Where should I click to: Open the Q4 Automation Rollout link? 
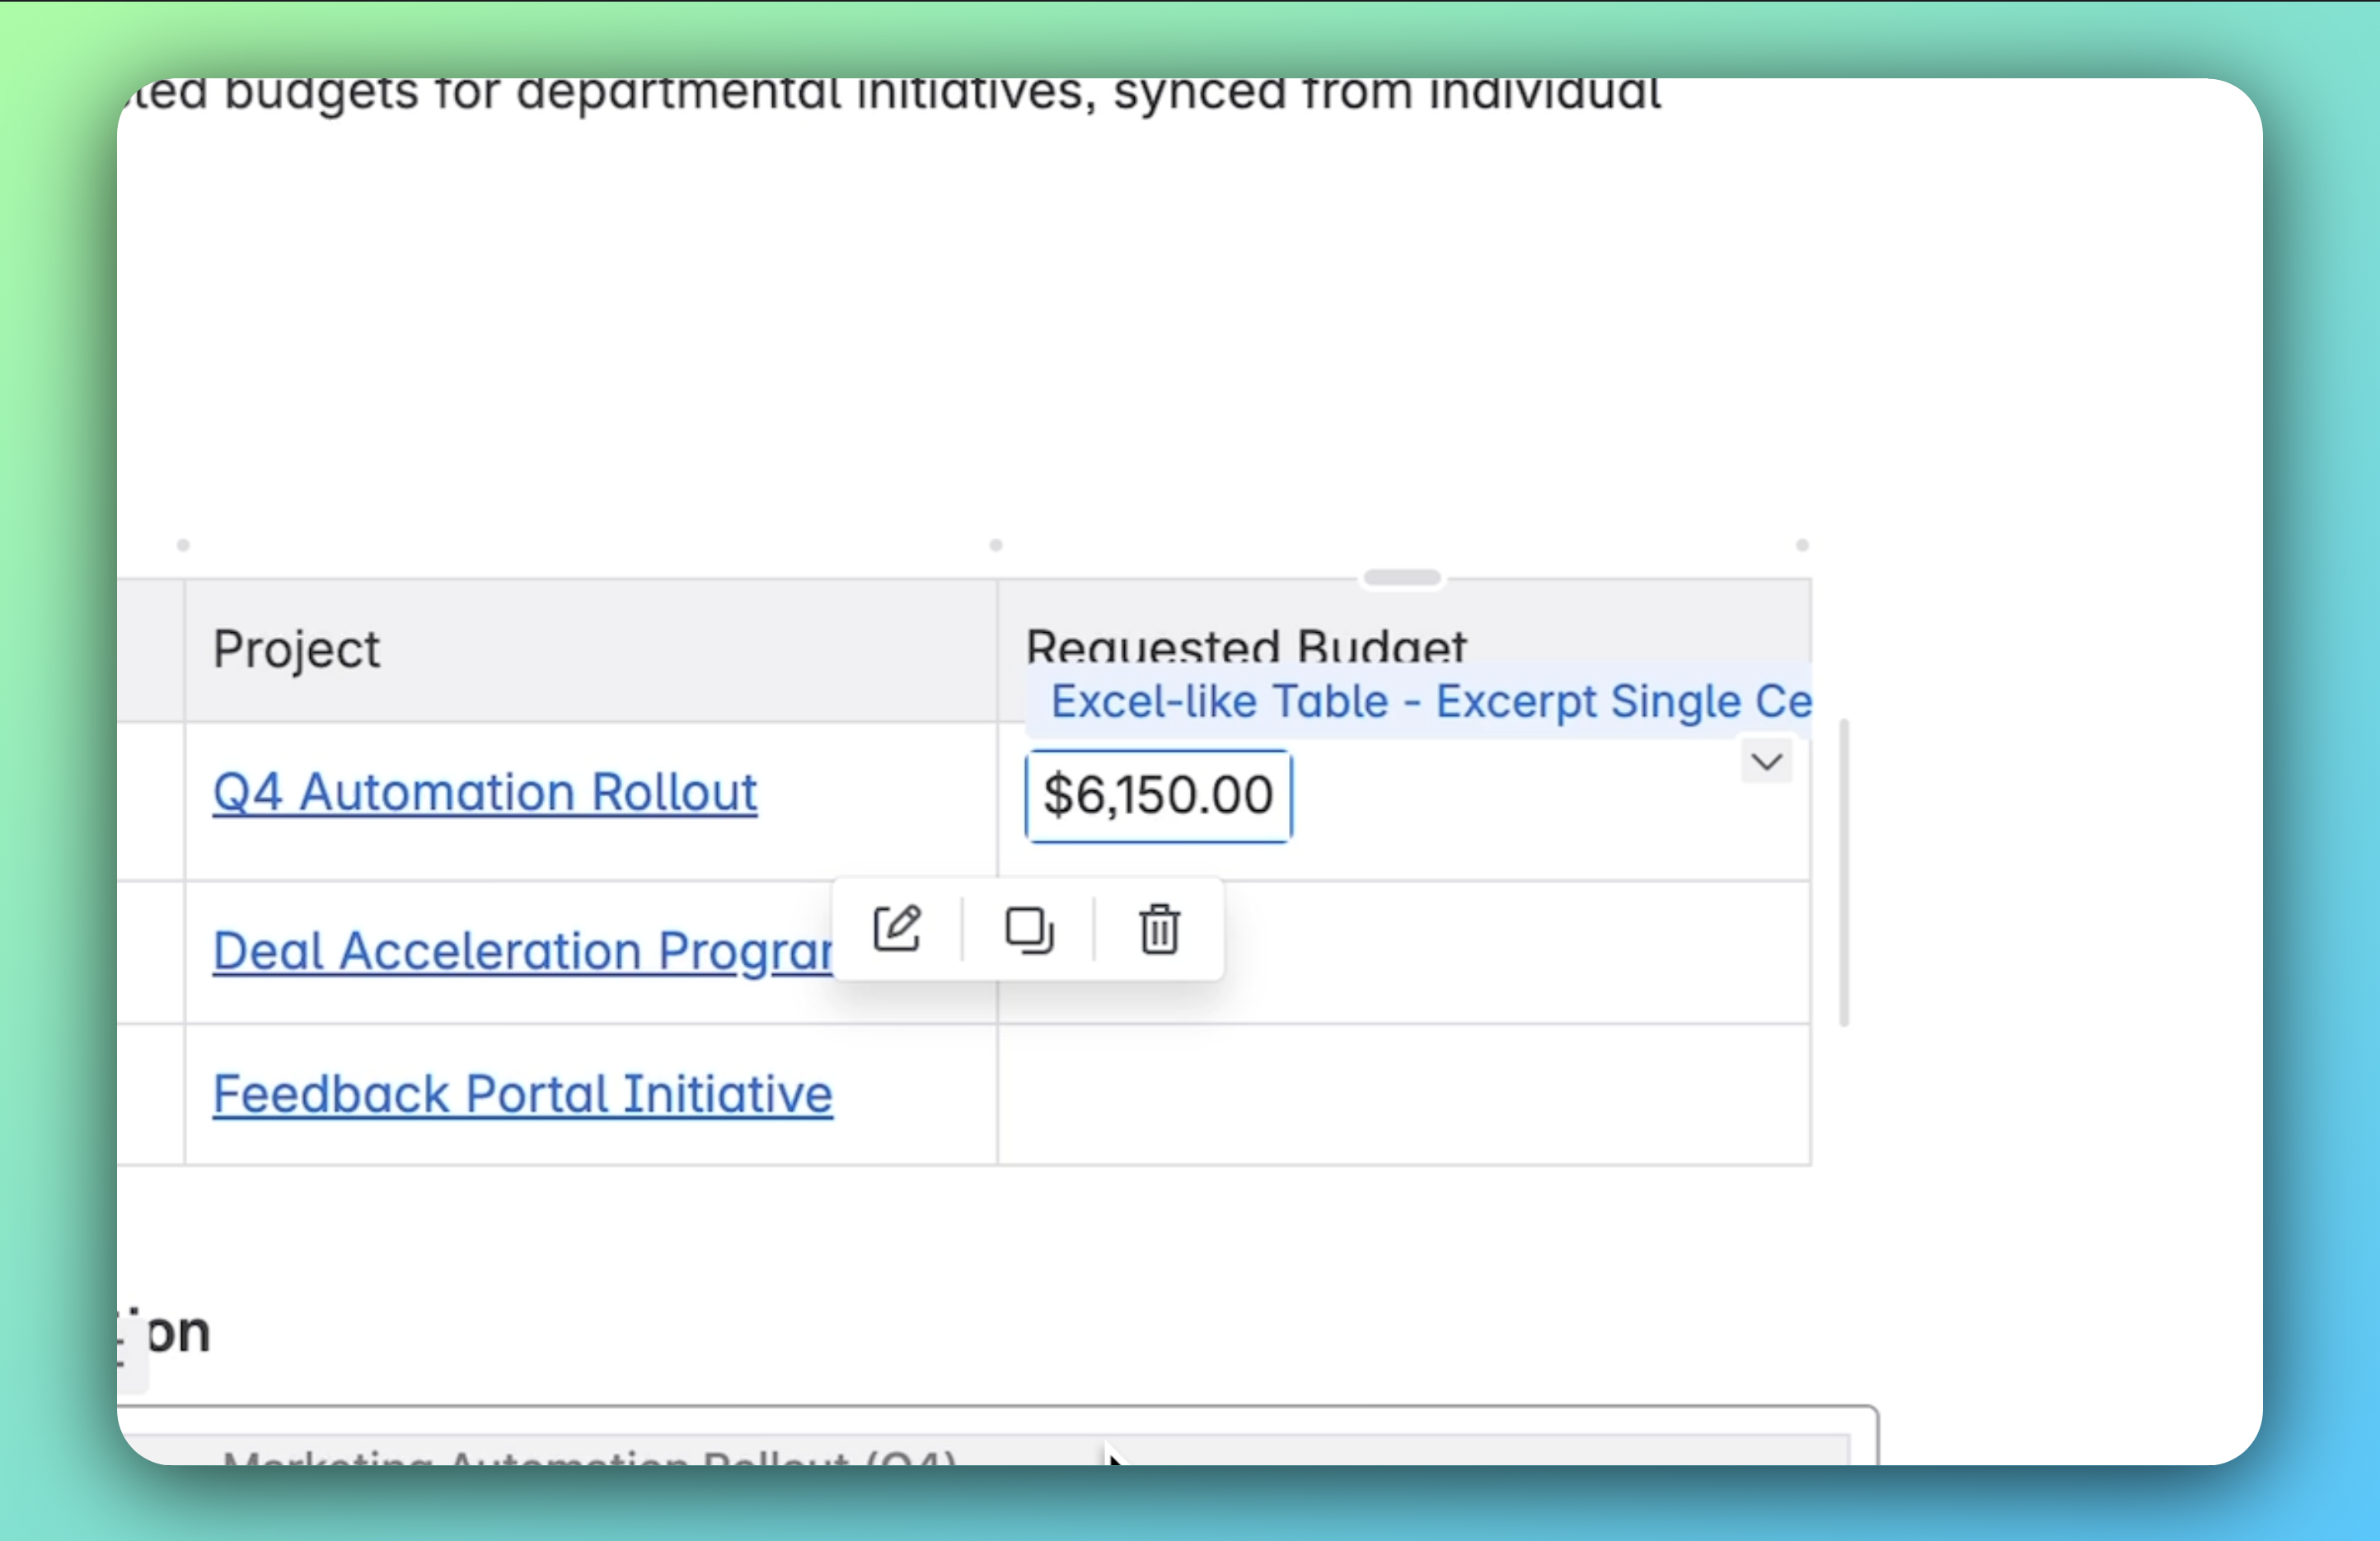coord(485,793)
